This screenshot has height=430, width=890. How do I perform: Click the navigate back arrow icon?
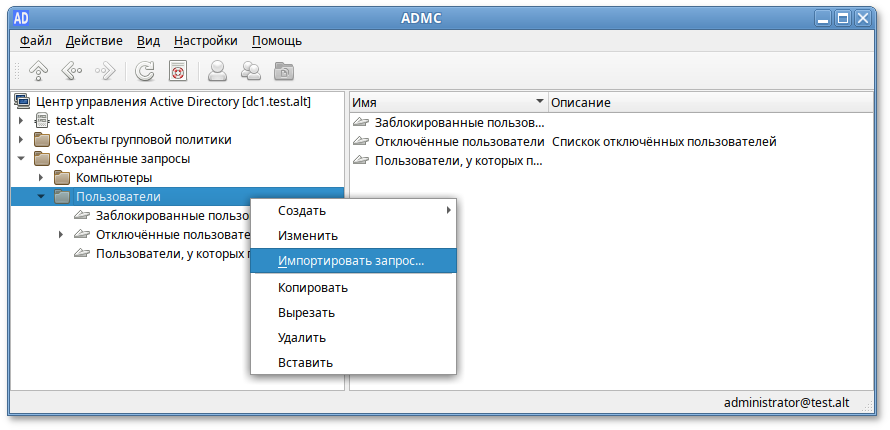pyautogui.click(x=72, y=70)
